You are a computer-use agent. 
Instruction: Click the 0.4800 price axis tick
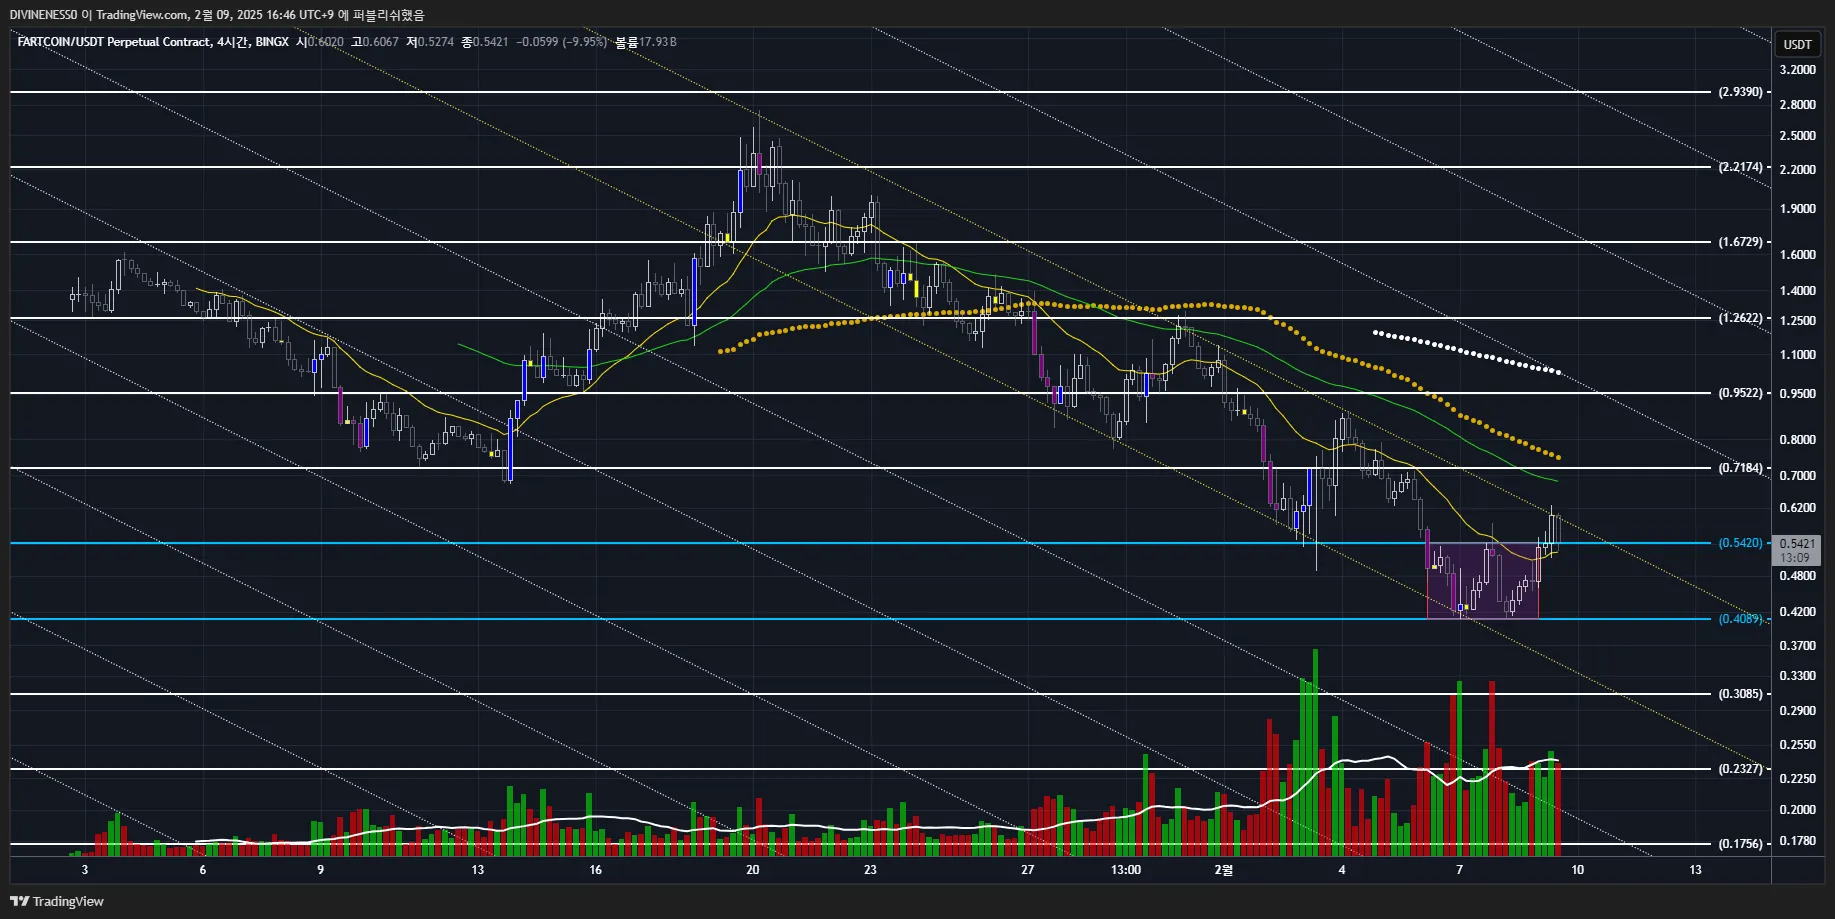coord(1797,576)
